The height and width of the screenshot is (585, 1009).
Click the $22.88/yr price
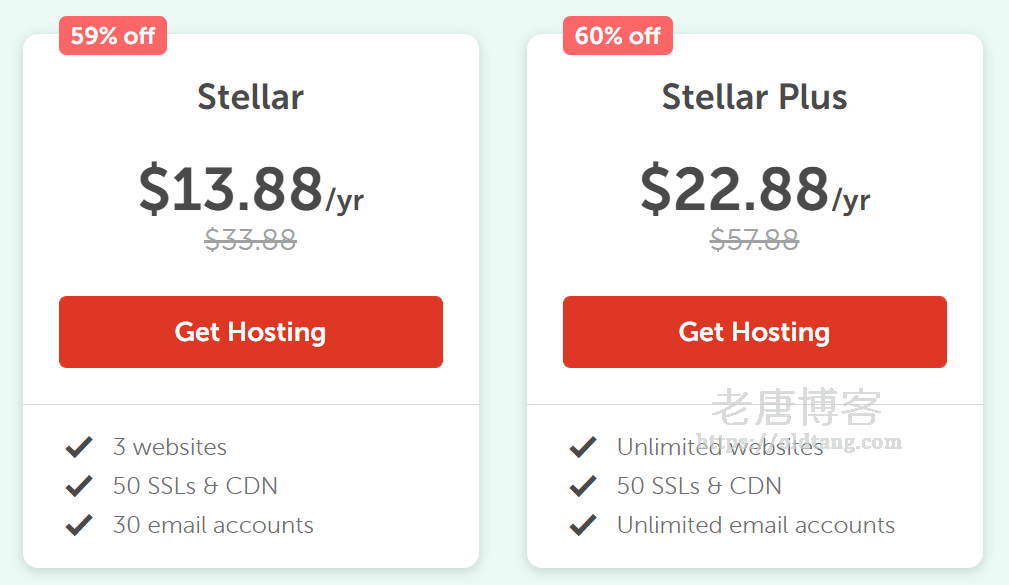tap(754, 189)
